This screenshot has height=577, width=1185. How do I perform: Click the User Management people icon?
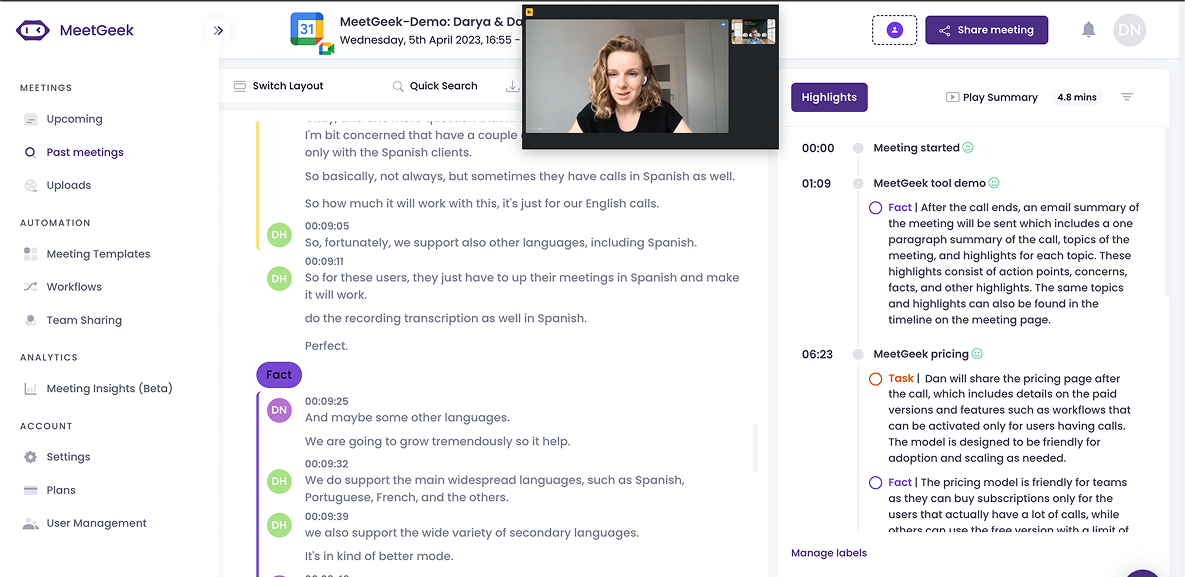[x=30, y=523]
